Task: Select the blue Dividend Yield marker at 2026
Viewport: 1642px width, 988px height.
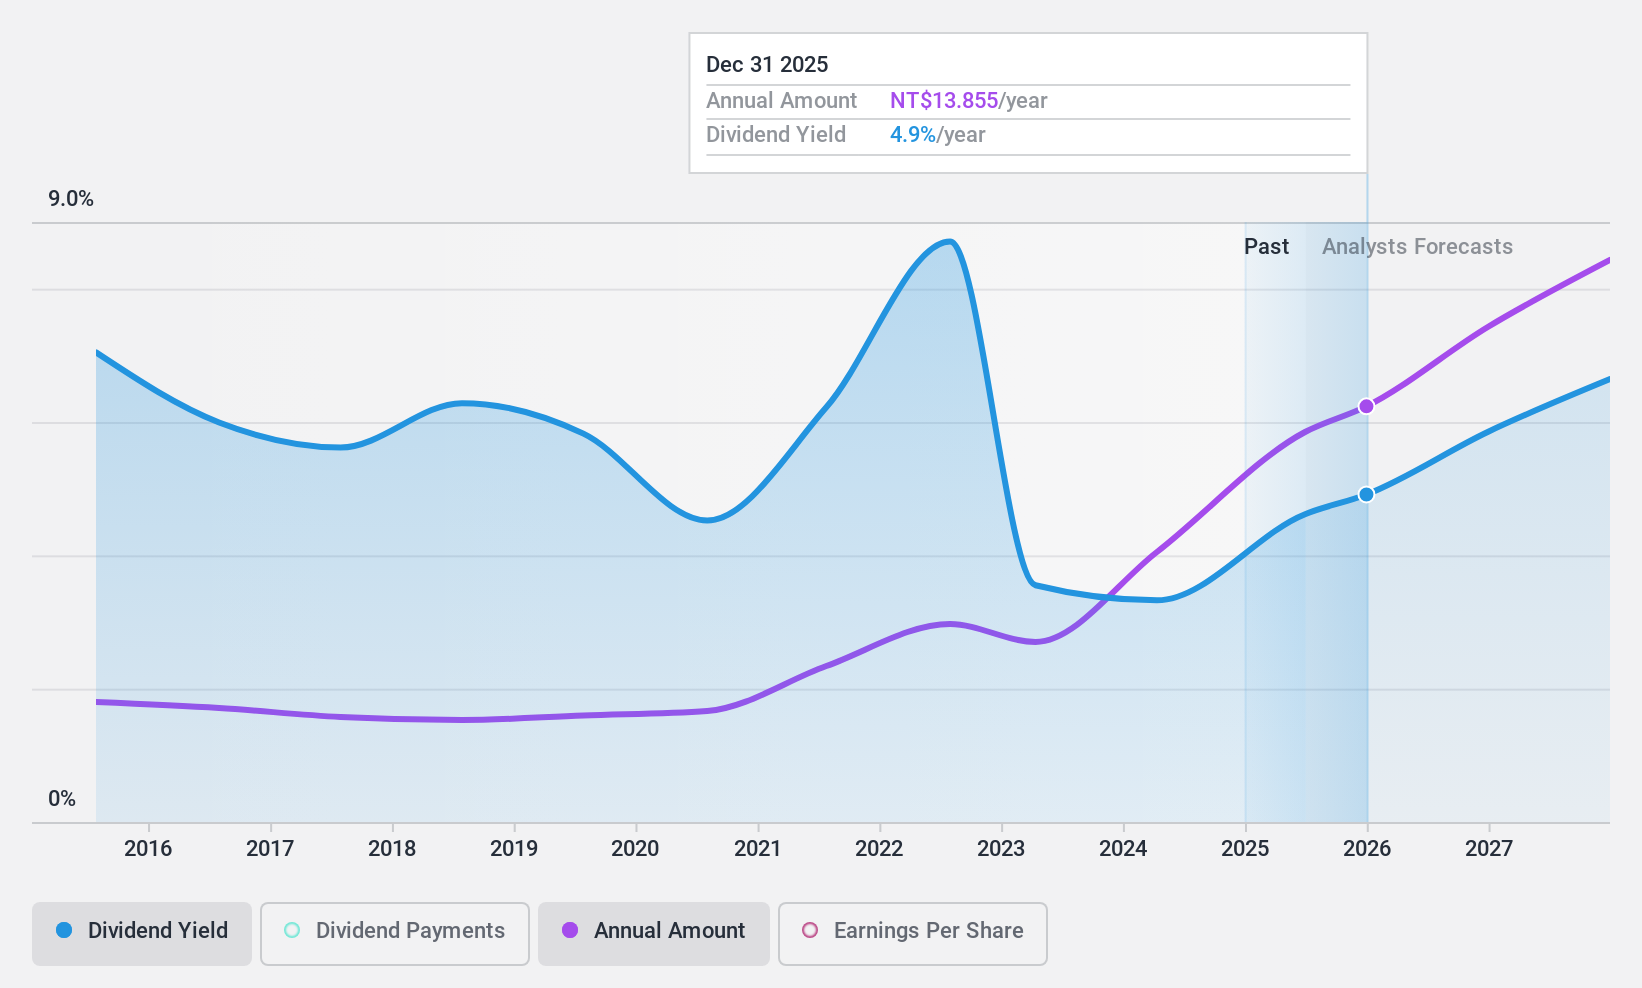Action: pyautogui.click(x=1366, y=494)
